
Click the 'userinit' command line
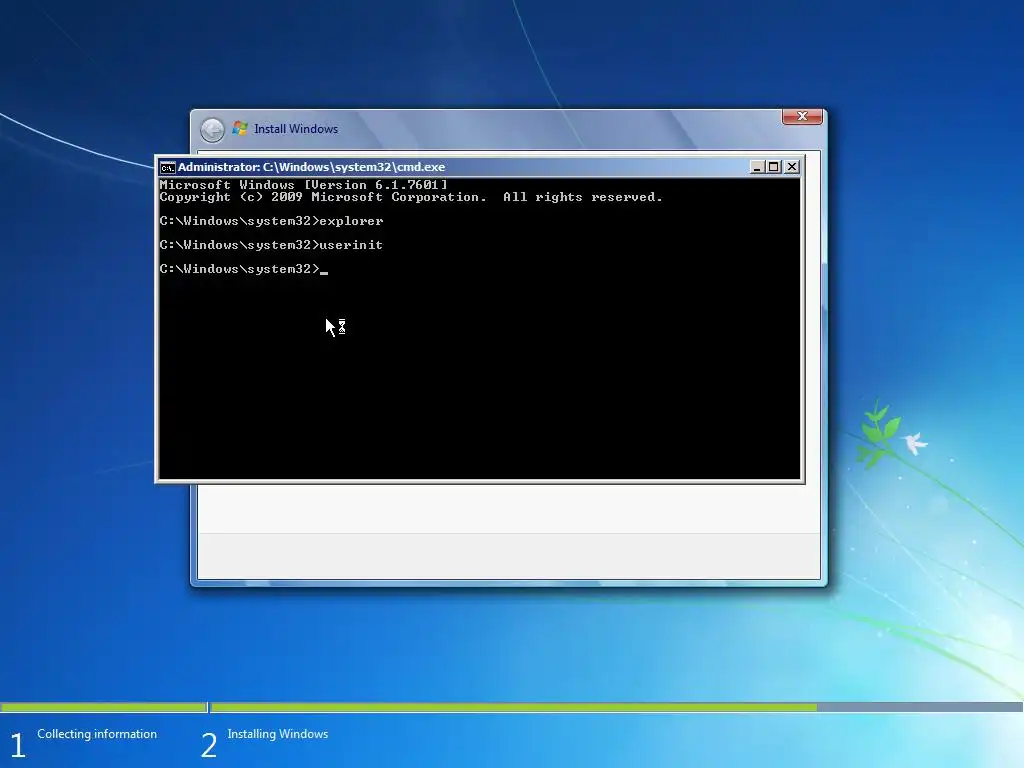(271, 245)
